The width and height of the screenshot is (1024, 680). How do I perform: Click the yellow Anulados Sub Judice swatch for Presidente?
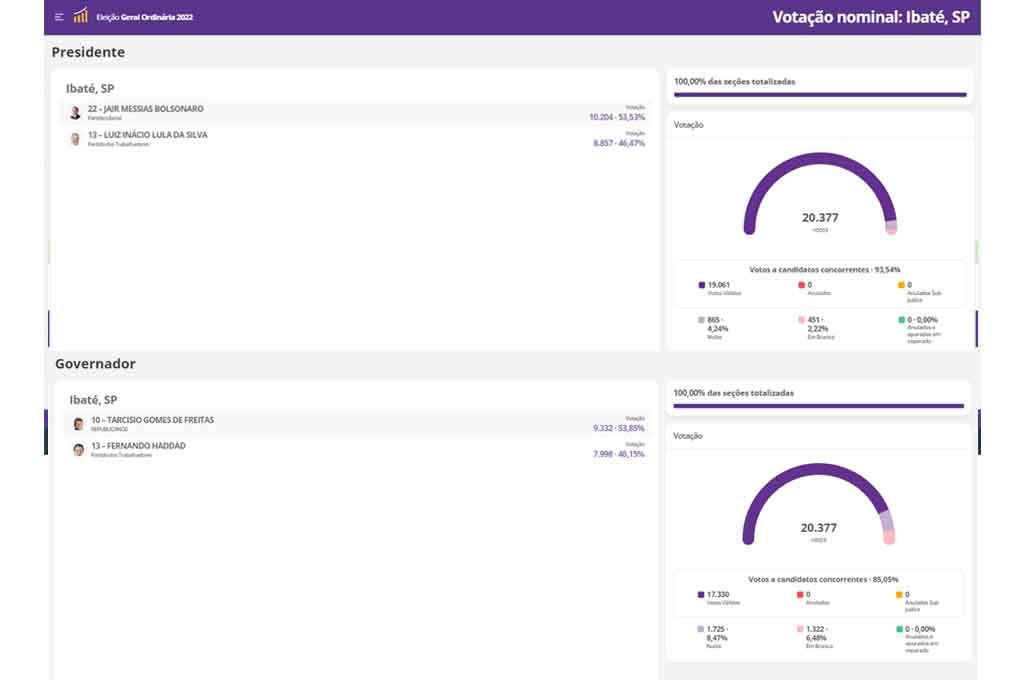pos(900,285)
